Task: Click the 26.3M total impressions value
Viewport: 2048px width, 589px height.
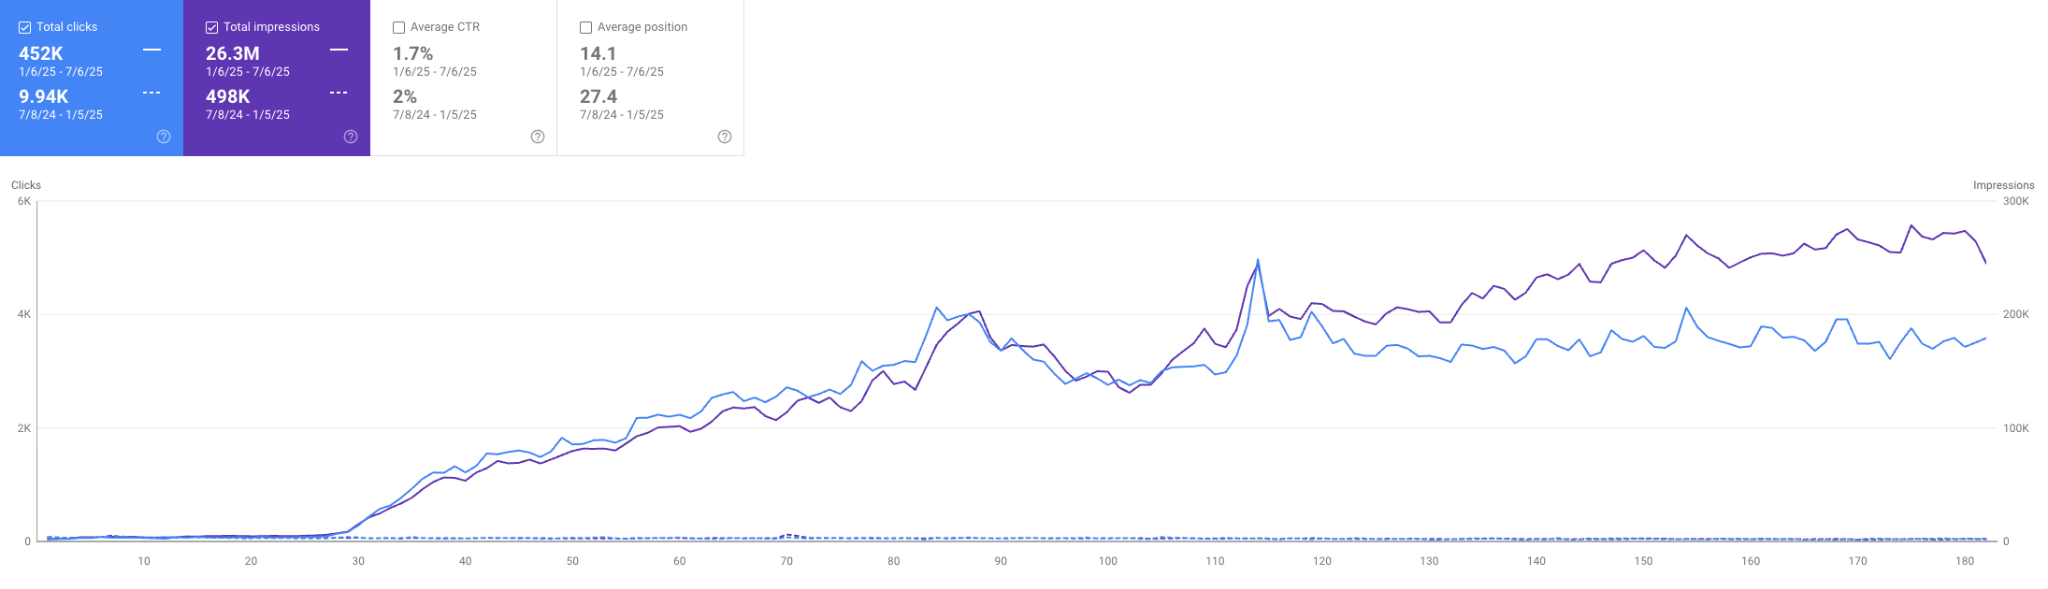Action: [x=233, y=54]
